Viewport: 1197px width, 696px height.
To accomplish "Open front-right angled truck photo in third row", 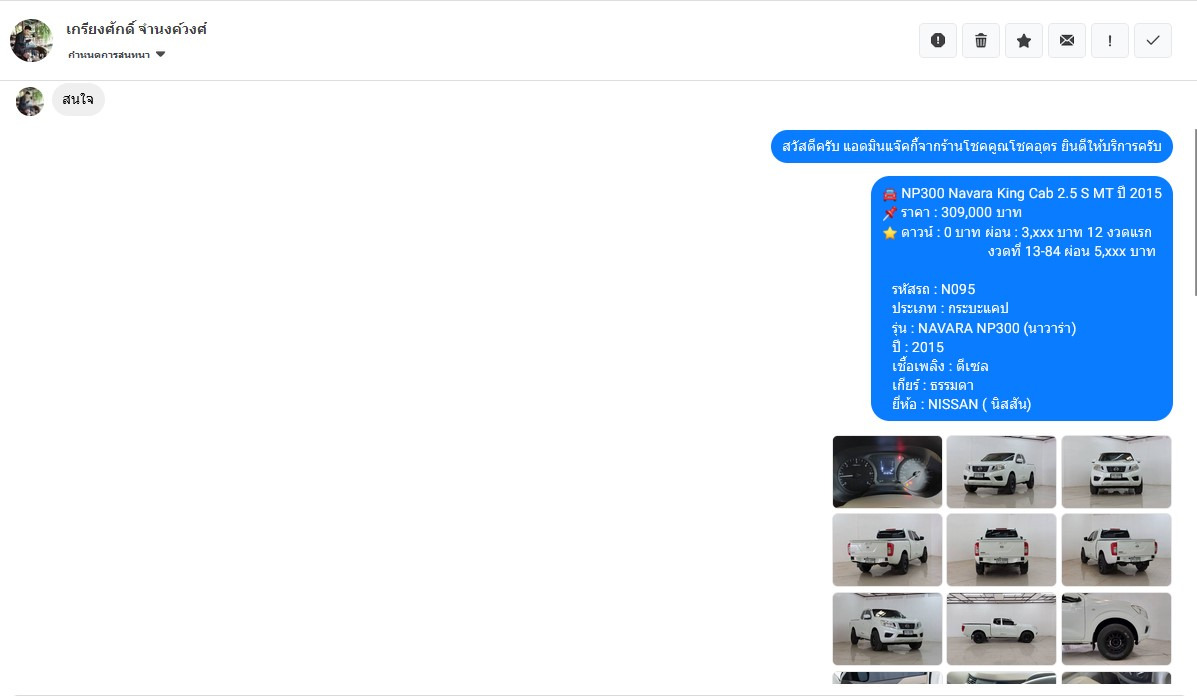I will coord(887,629).
